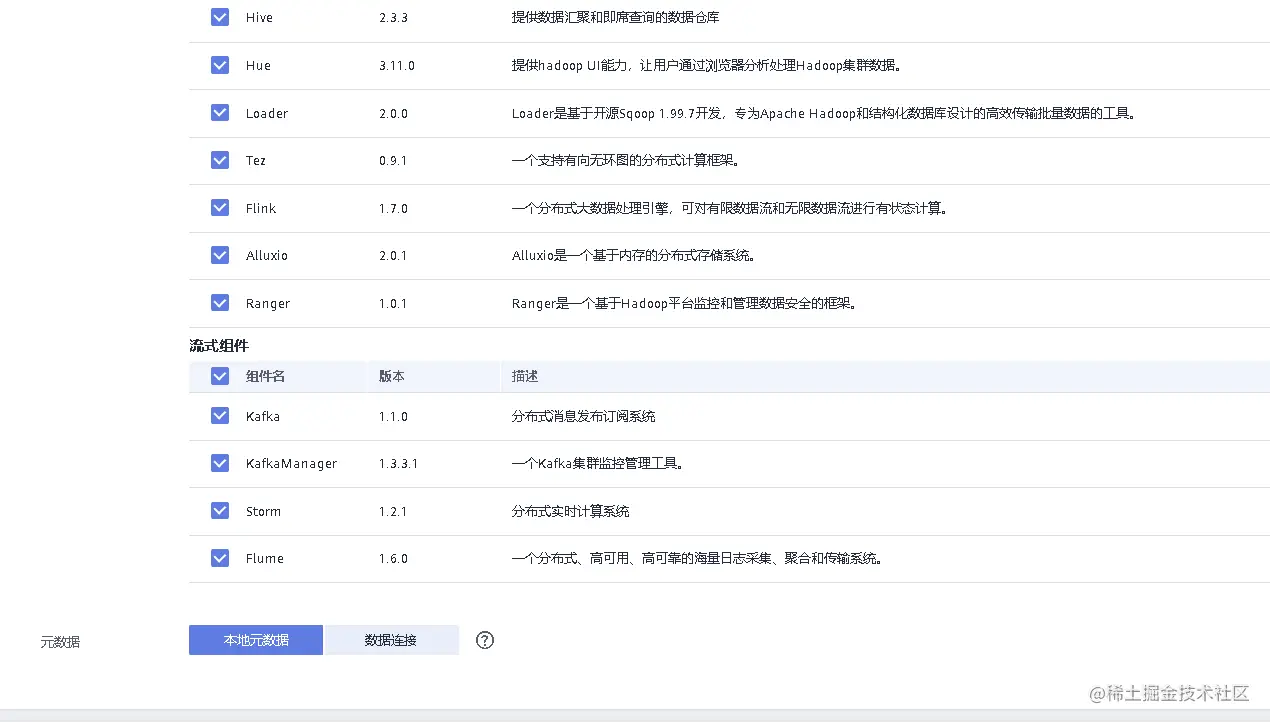Select the Tez component name
The image size is (1270, 724).
click(256, 161)
